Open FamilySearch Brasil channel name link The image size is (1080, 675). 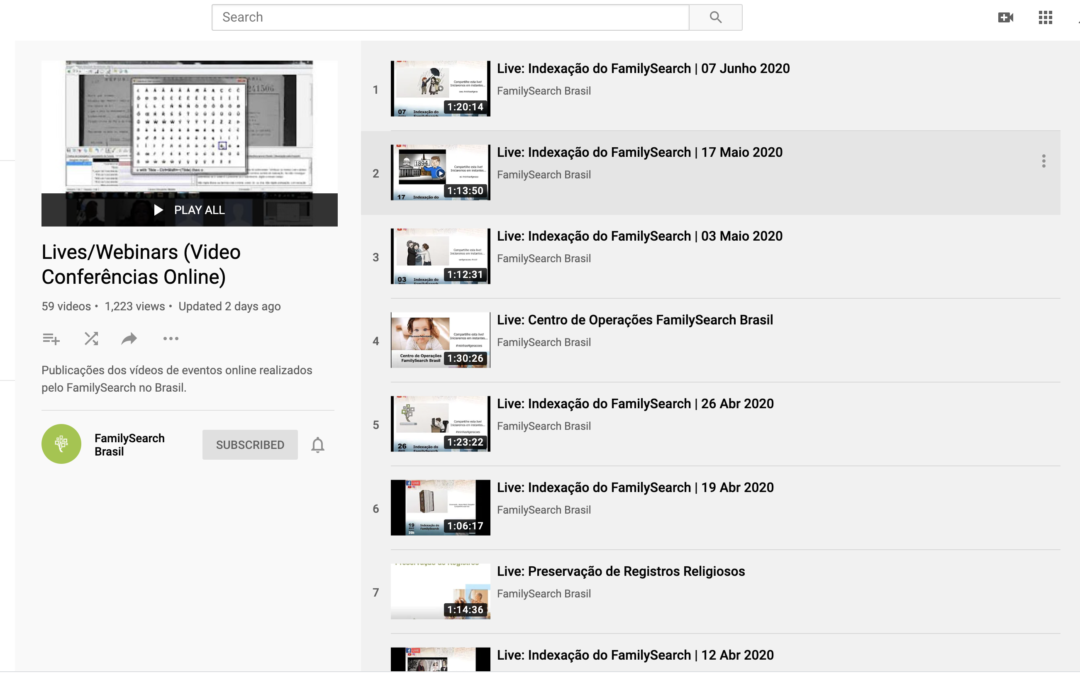pyautogui.click(x=129, y=445)
